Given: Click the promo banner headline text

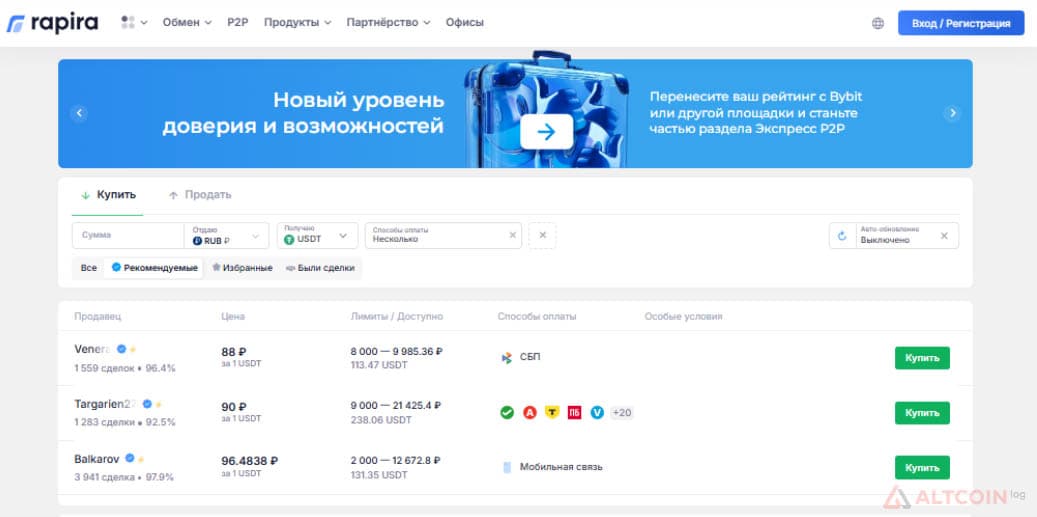Looking at the screenshot, I should (x=304, y=113).
